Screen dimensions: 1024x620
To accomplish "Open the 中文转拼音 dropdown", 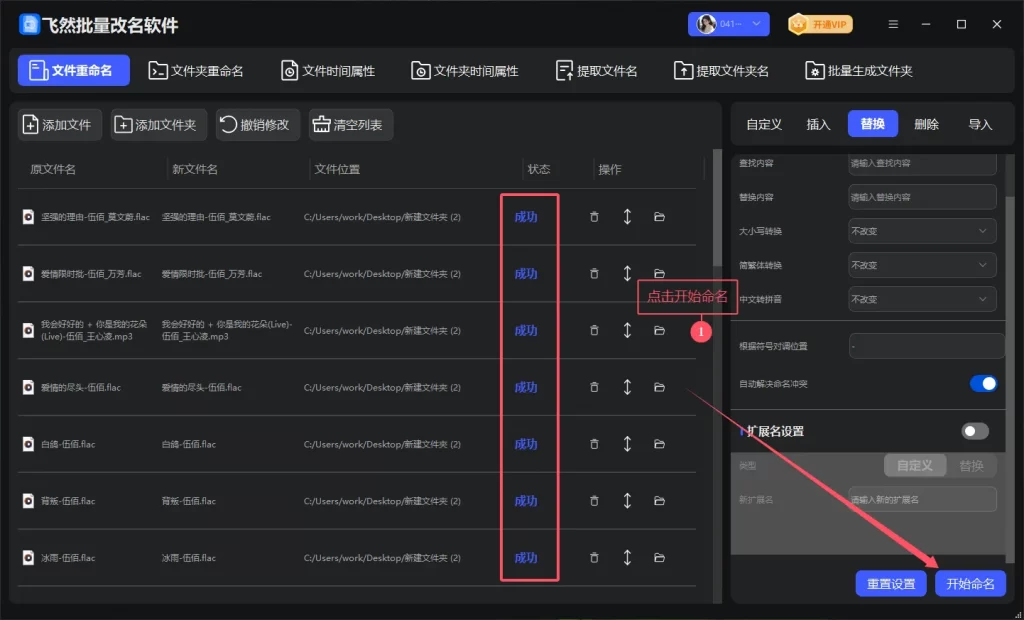I will pyautogui.click(x=921, y=299).
